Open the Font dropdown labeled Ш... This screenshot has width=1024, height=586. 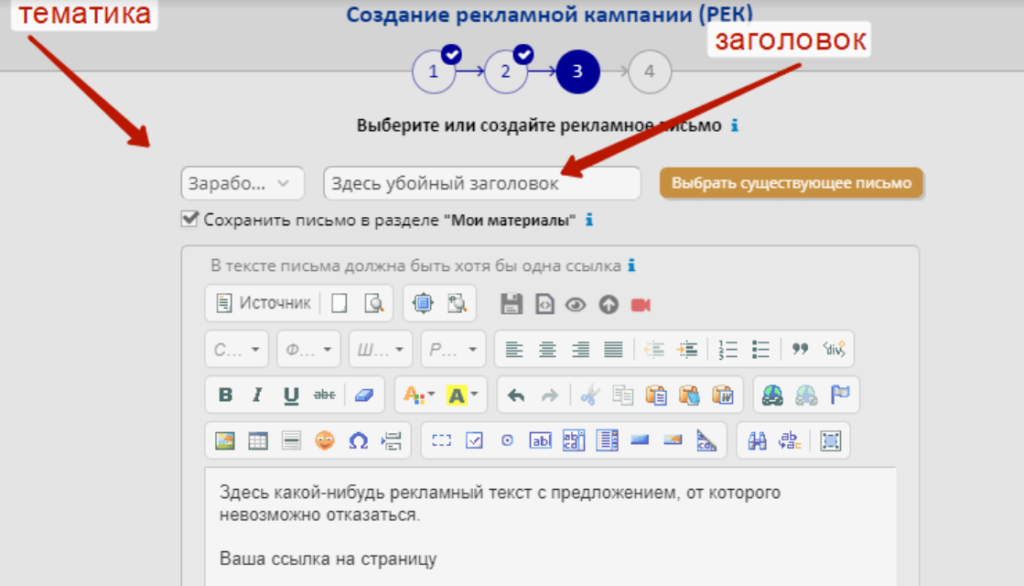[x=380, y=350]
